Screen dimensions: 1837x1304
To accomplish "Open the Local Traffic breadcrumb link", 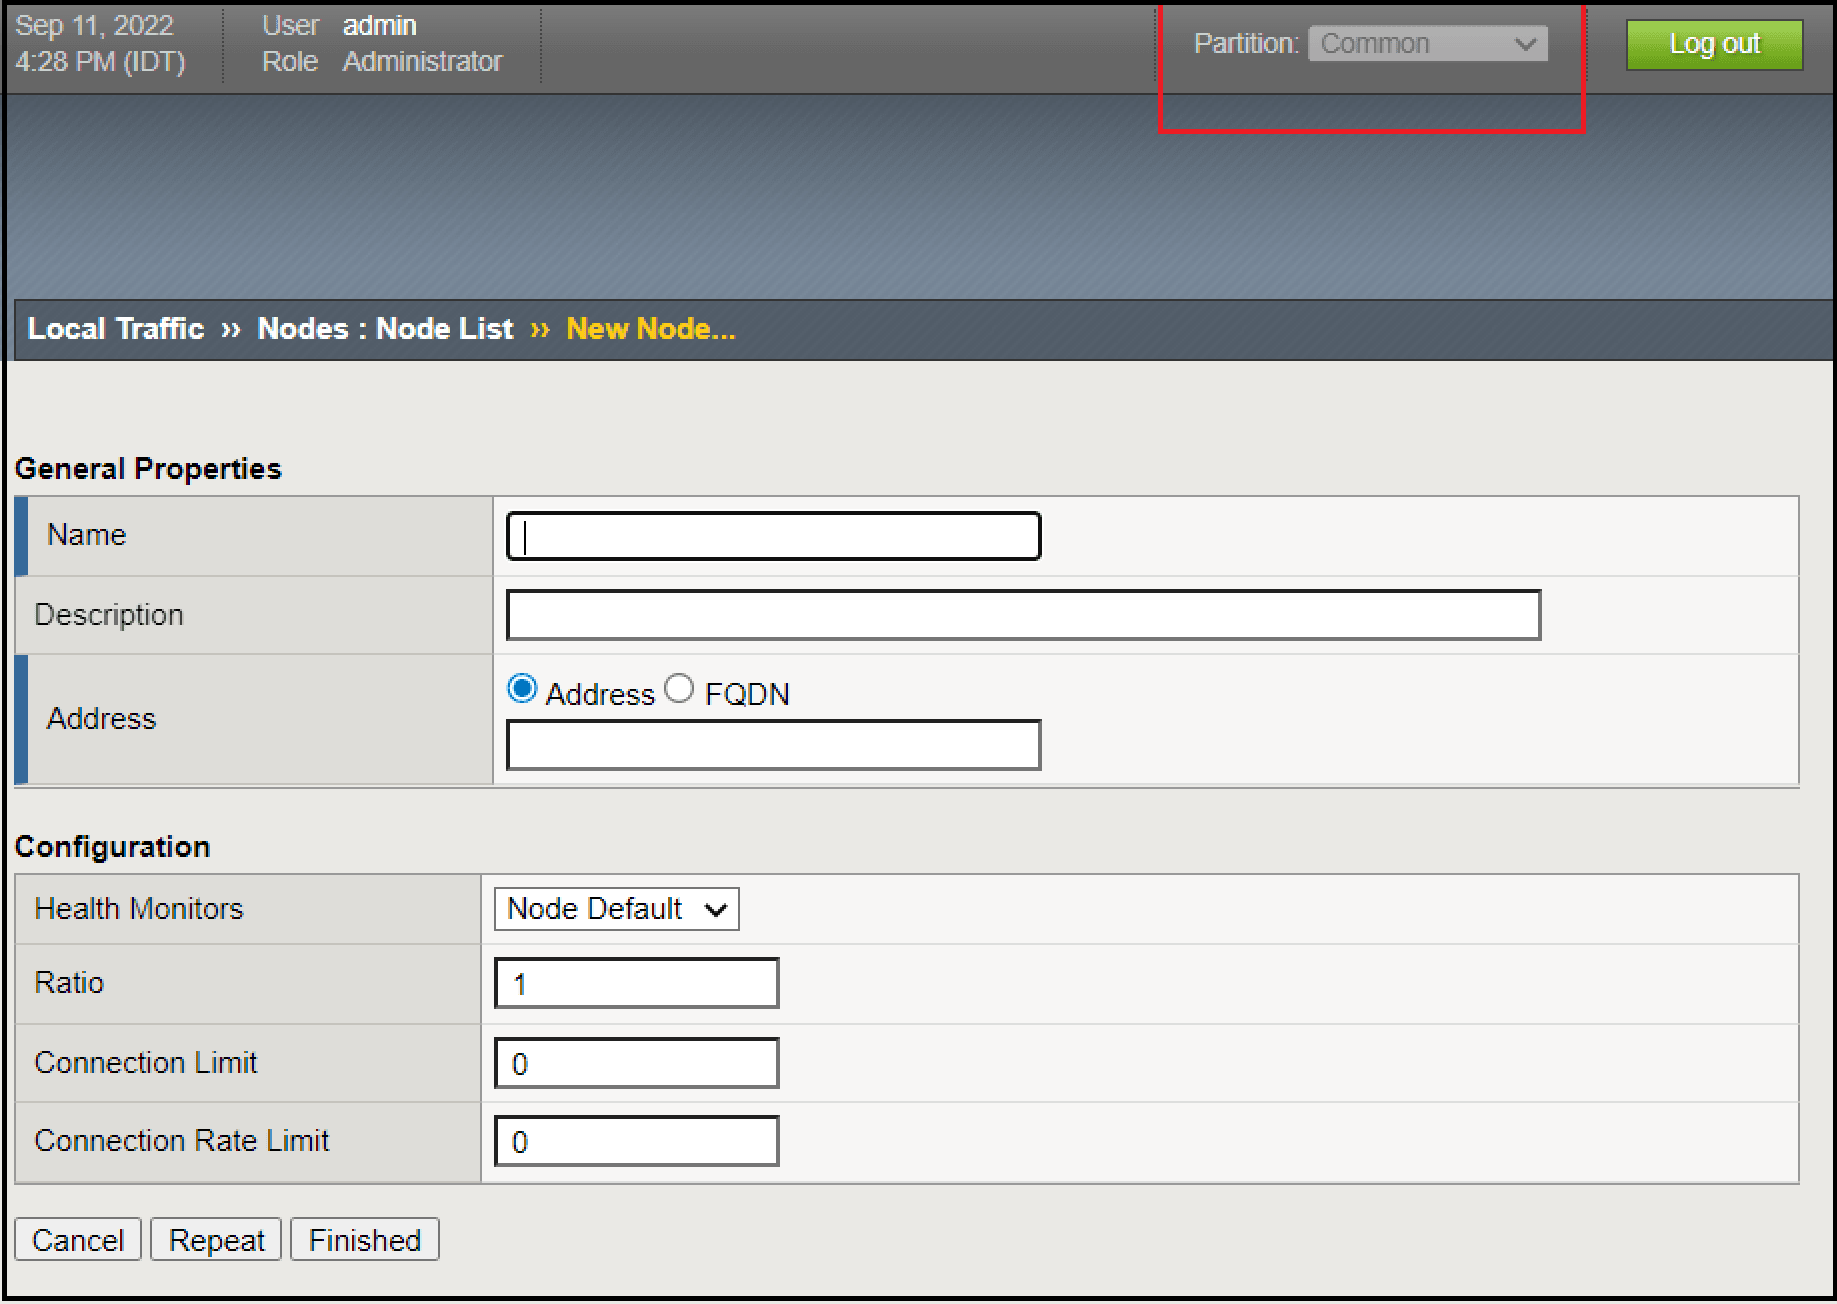I will coord(115,328).
